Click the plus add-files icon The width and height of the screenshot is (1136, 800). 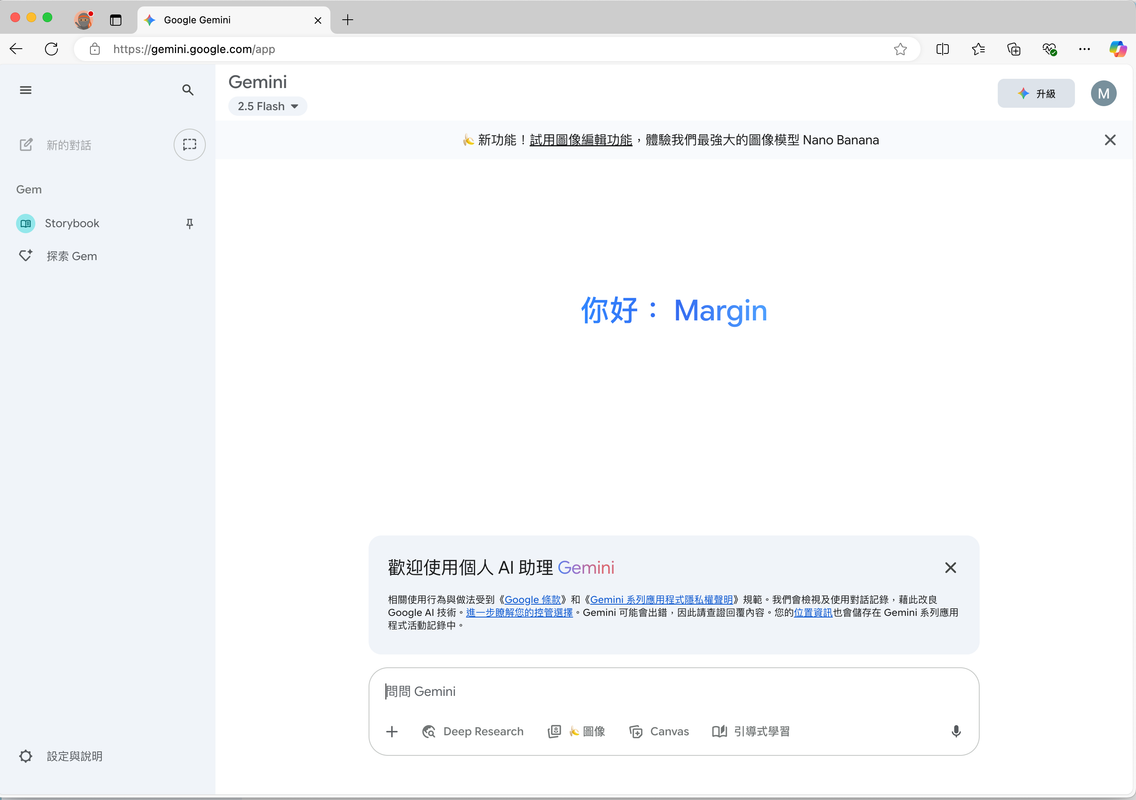point(392,732)
